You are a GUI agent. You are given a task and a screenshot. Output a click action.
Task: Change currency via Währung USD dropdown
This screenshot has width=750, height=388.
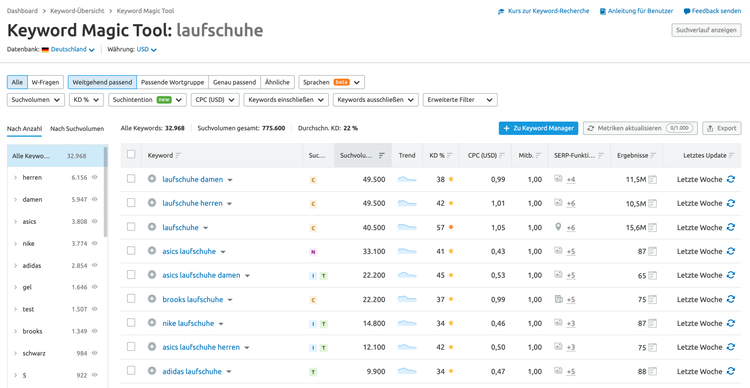(146, 49)
